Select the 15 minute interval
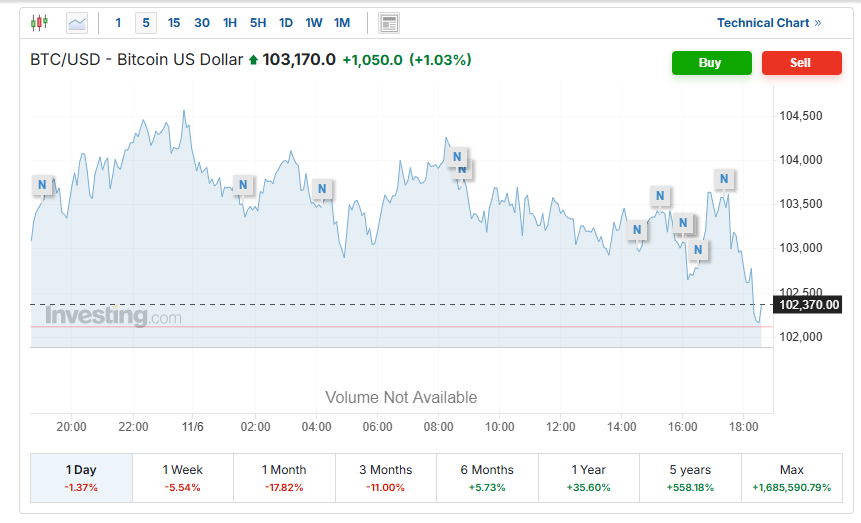 pyautogui.click(x=174, y=22)
